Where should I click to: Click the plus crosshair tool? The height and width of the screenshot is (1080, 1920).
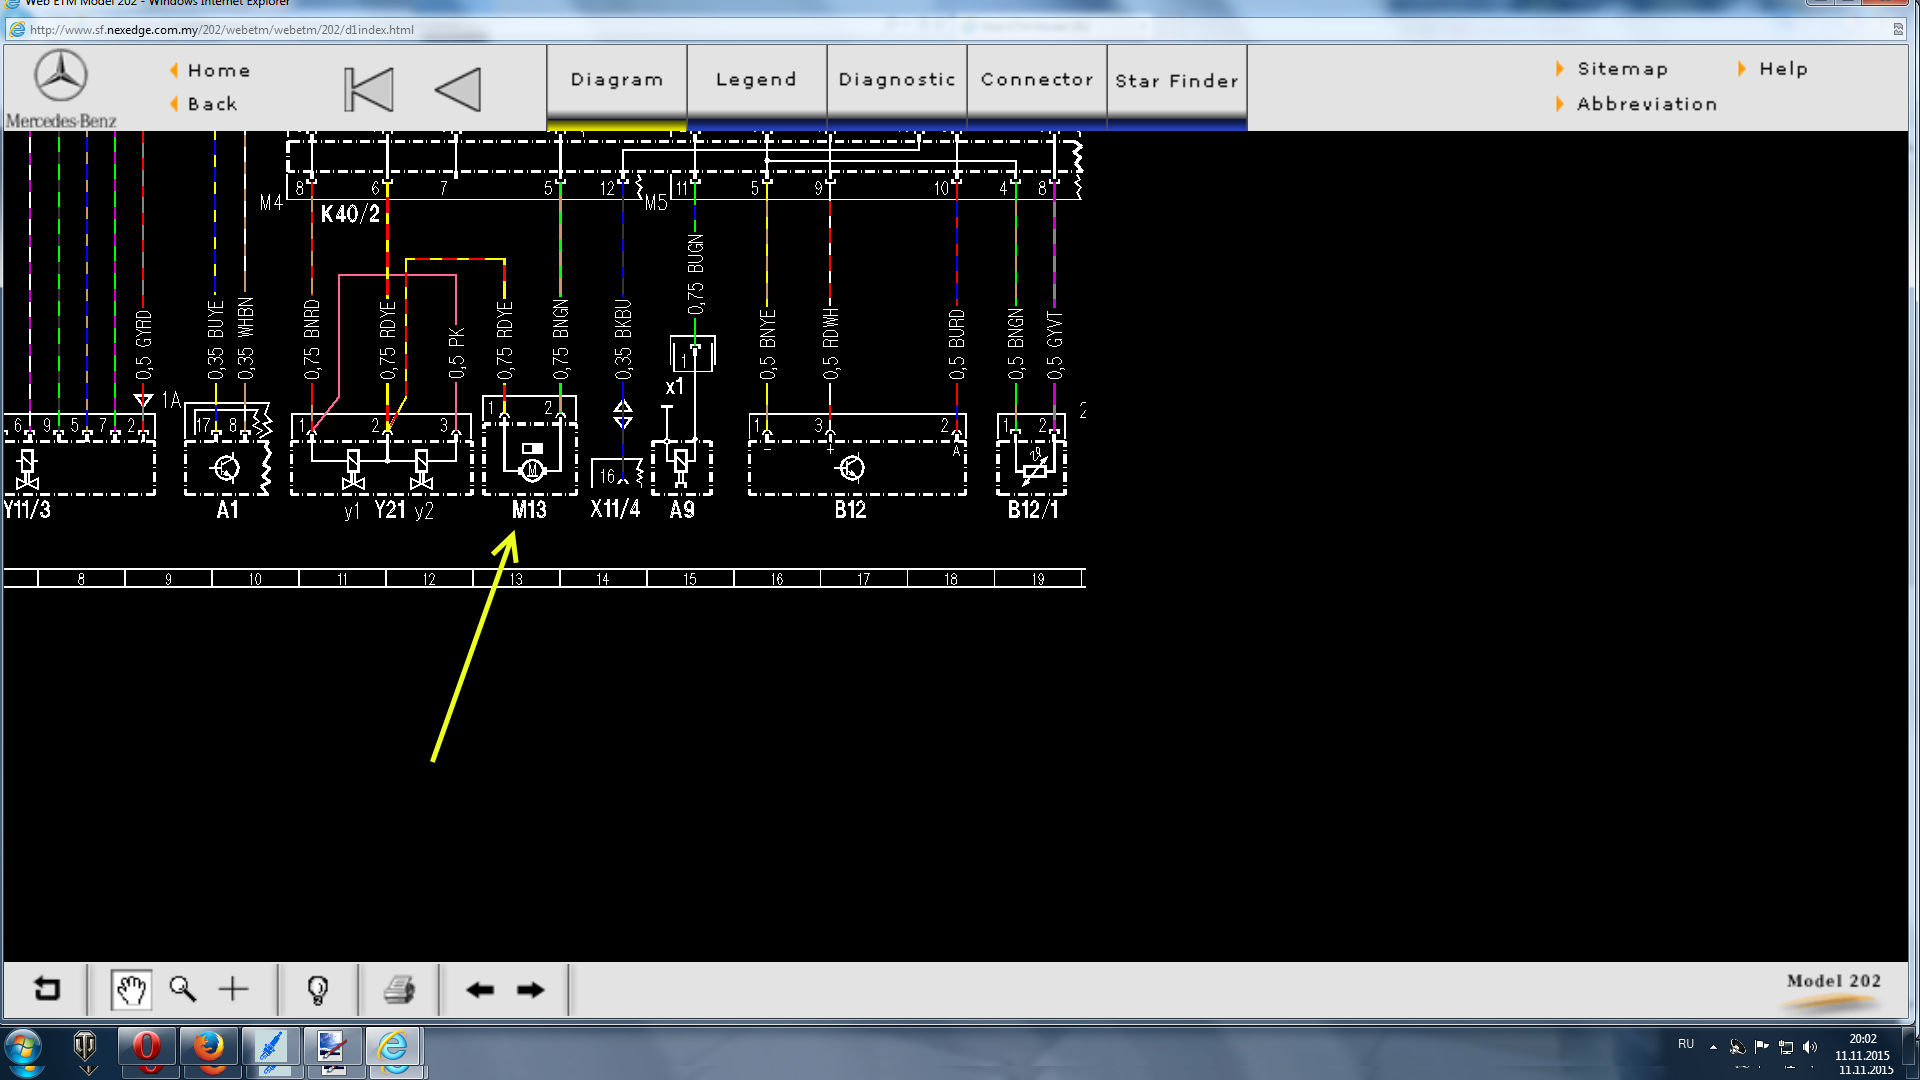click(x=233, y=990)
